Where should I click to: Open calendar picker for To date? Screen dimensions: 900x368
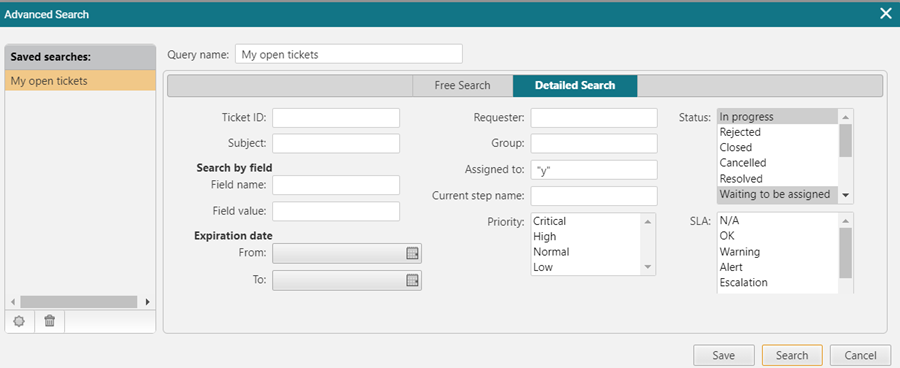click(412, 280)
